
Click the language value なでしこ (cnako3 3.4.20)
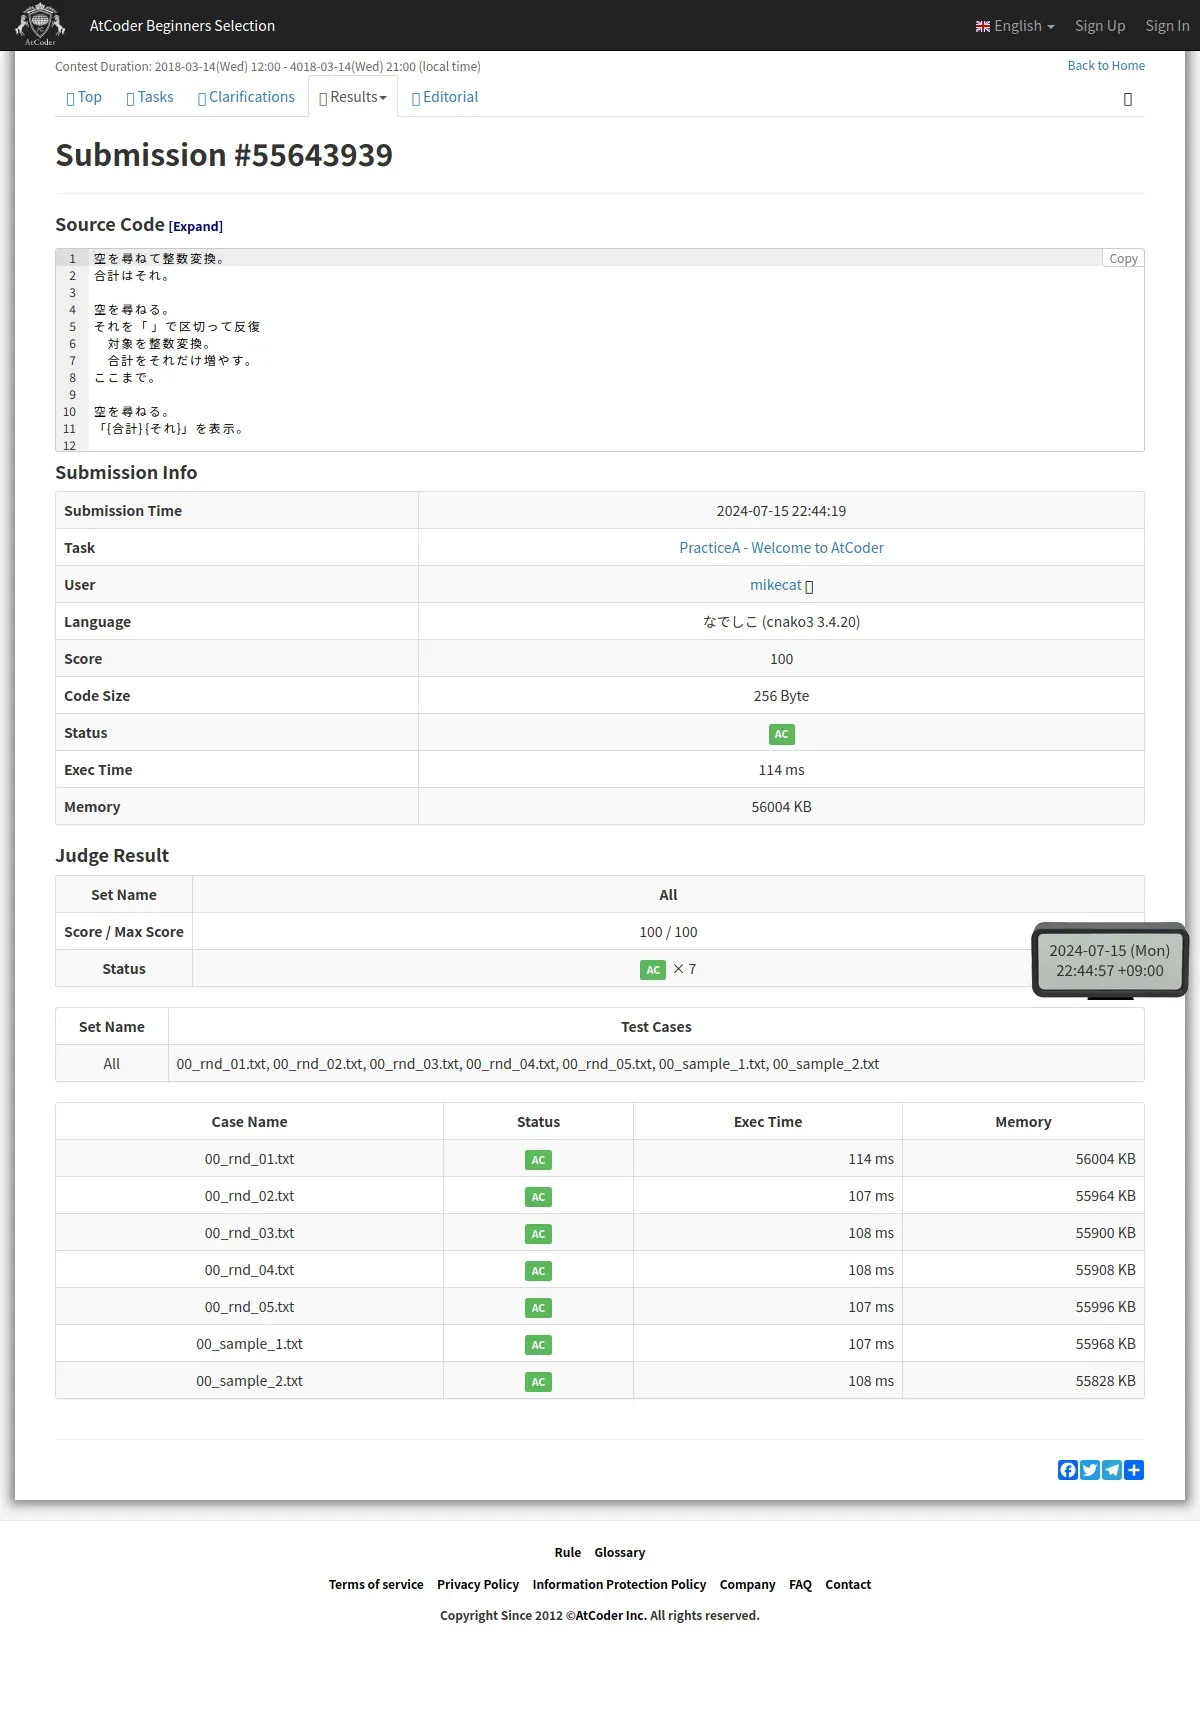[781, 622]
